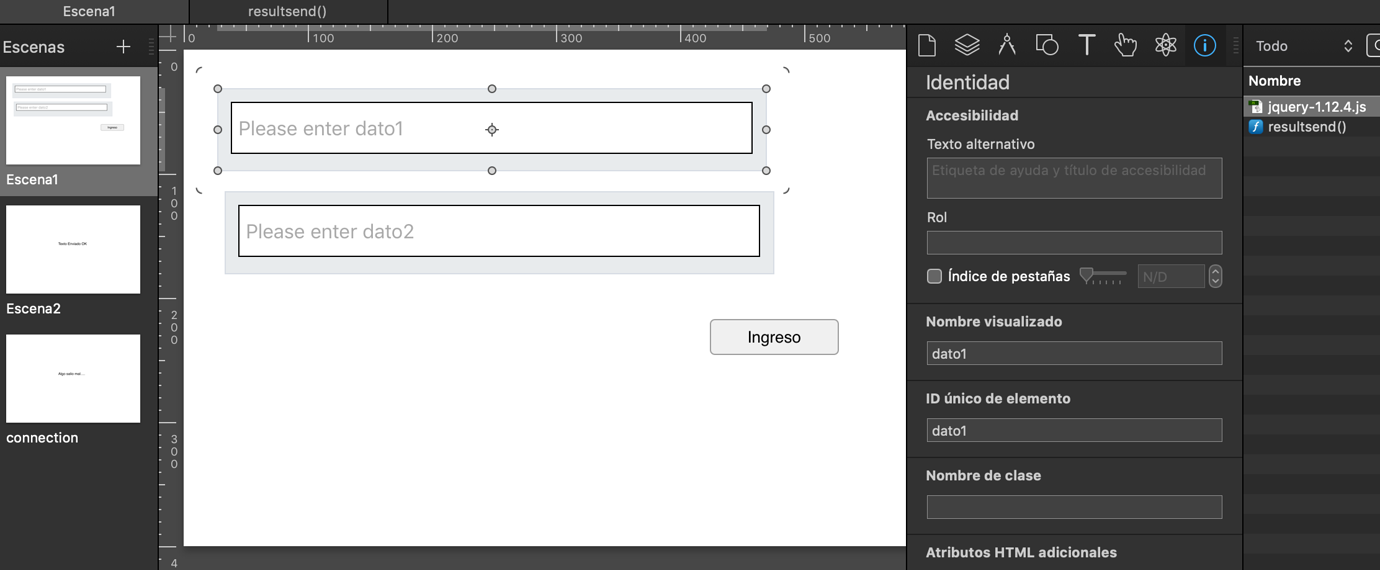Add a new scene with plus icon
Image resolution: width=1380 pixels, height=570 pixels.
pos(123,47)
